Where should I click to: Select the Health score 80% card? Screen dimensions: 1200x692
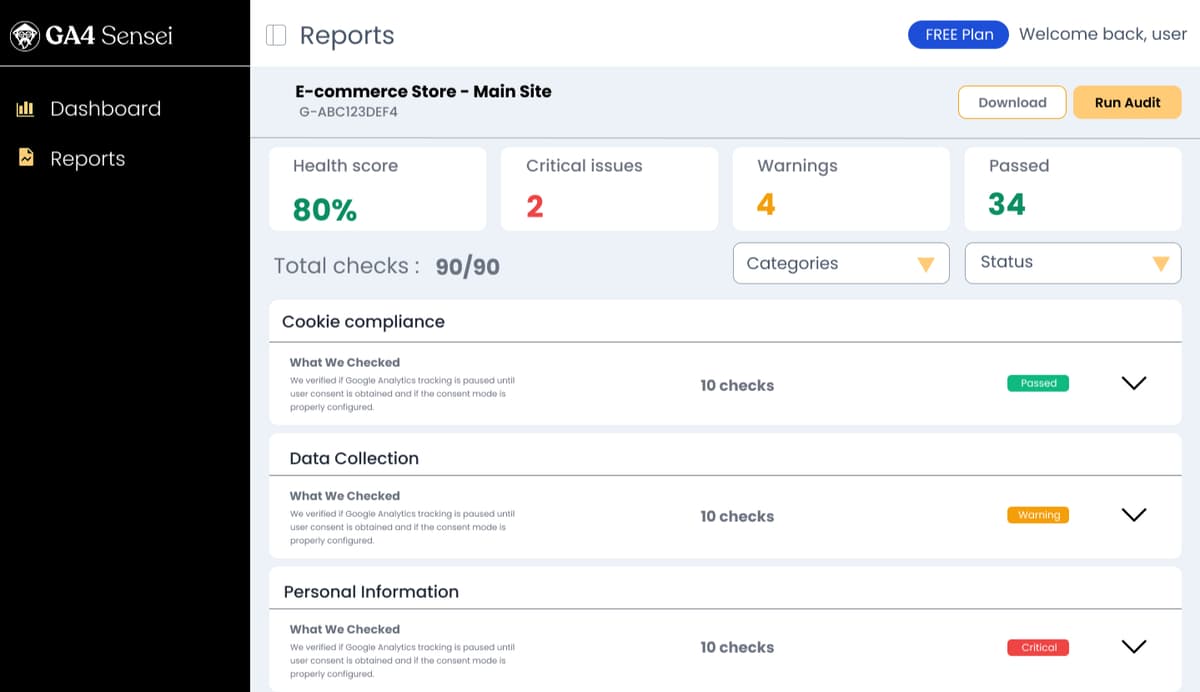point(377,189)
